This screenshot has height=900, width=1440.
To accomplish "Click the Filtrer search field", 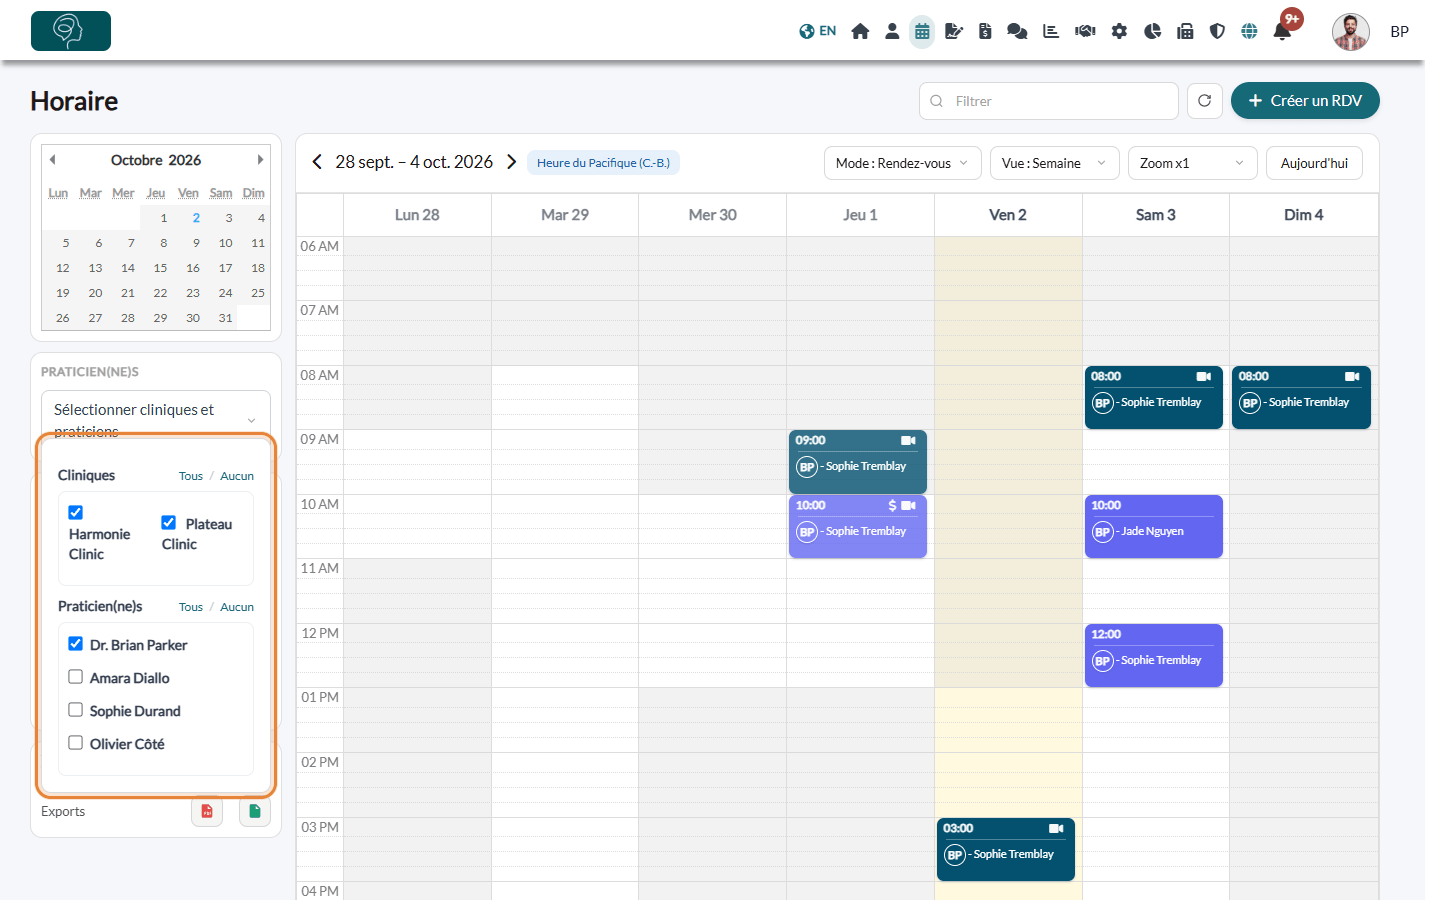I will (1049, 101).
